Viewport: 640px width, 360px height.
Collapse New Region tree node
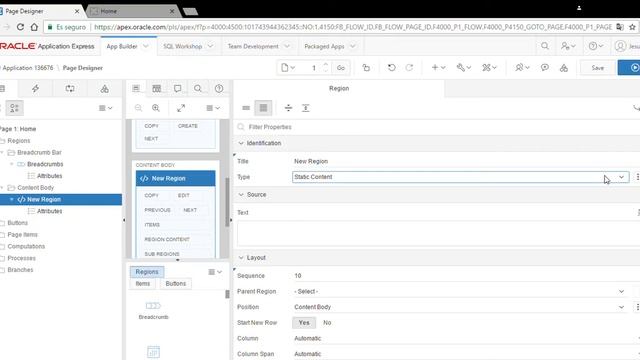pos(11,199)
